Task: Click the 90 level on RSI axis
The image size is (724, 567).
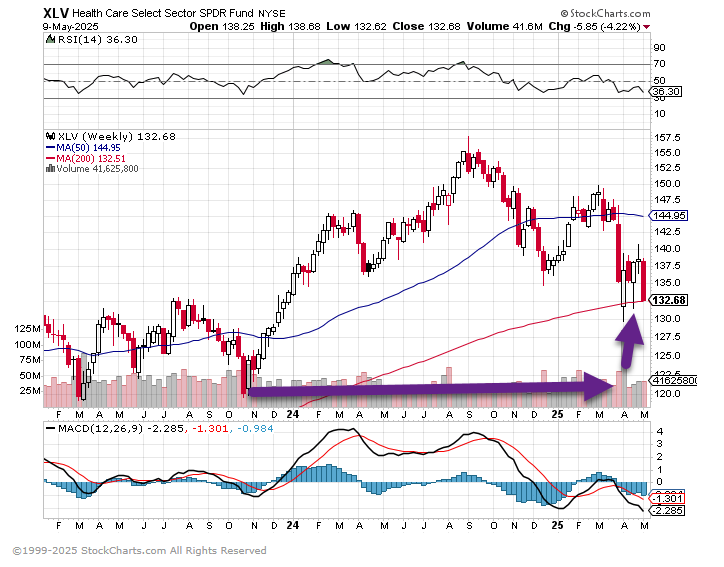Action: (660, 48)
